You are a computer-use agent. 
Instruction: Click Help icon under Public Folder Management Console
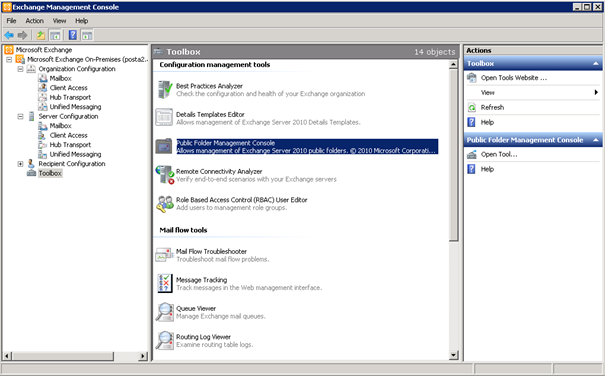(471, 169)
